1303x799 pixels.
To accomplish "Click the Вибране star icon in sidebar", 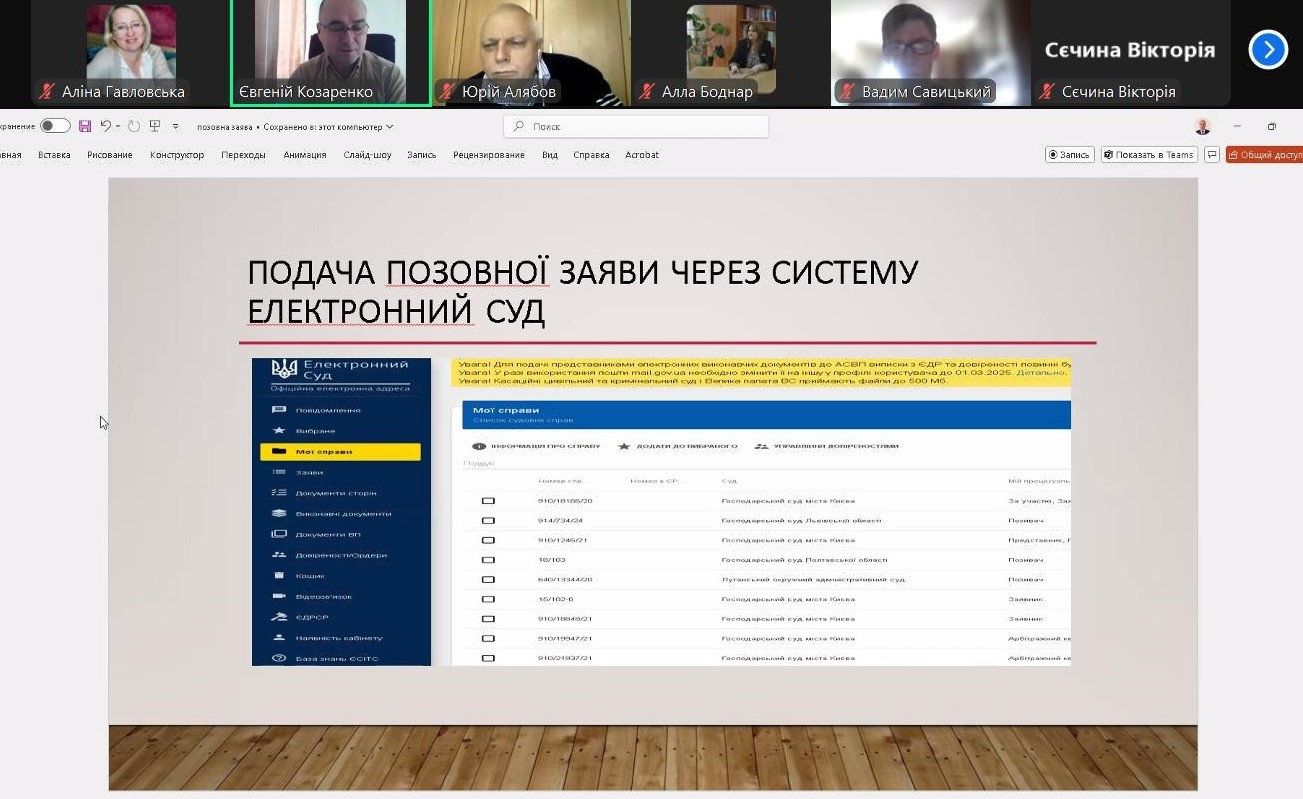I will [x=279, y=430].
